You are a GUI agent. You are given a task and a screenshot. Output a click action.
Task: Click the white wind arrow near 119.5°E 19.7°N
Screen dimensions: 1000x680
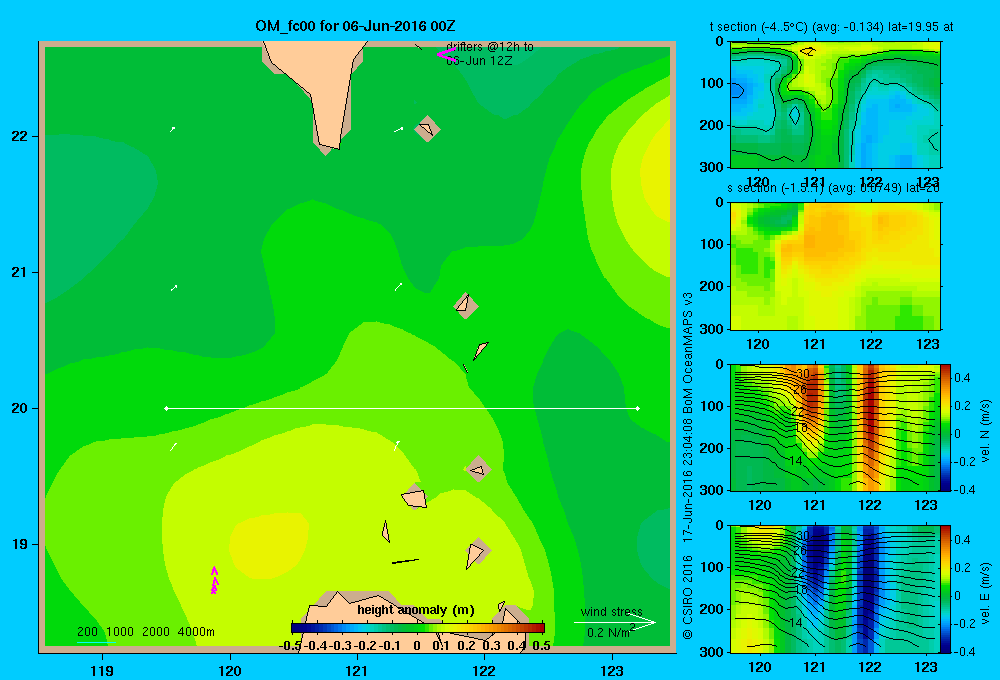point(173,447)
